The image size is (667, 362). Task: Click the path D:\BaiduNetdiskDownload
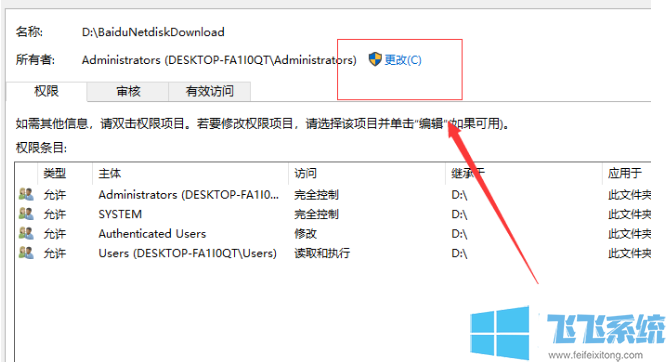click(x=153, y=32)
